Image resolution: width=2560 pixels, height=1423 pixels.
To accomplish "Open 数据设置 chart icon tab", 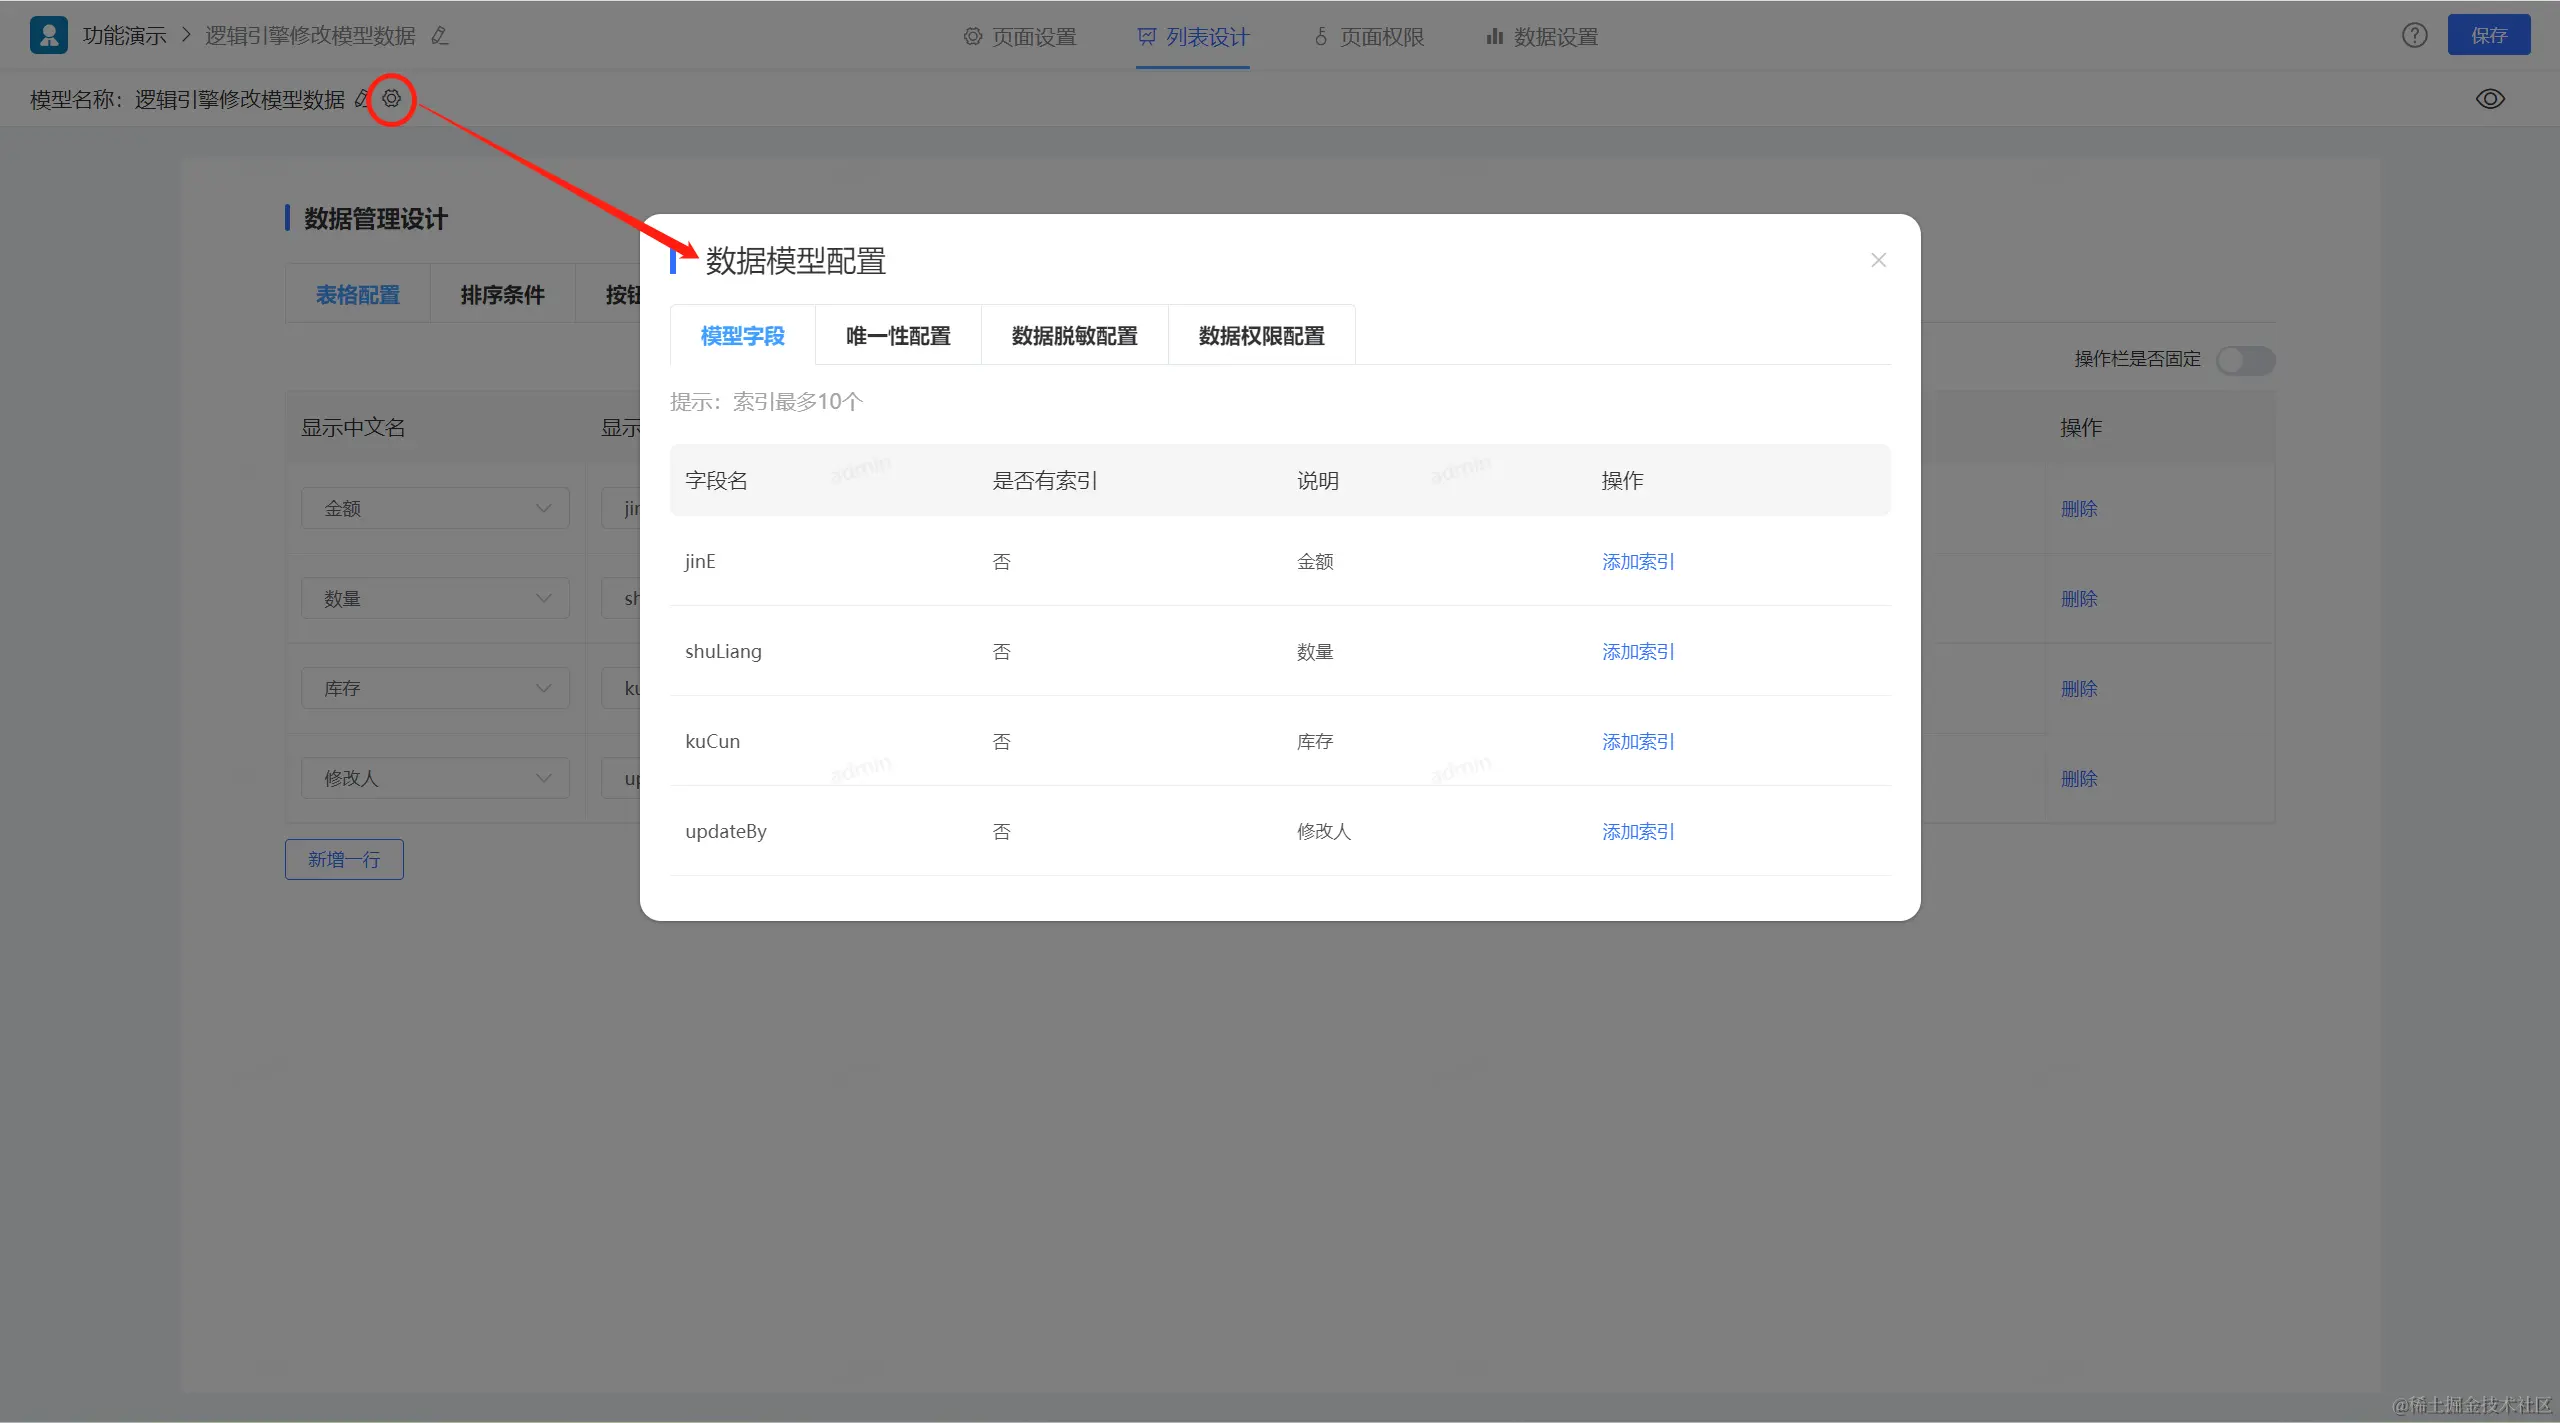I will click(x=1494, y=36).
